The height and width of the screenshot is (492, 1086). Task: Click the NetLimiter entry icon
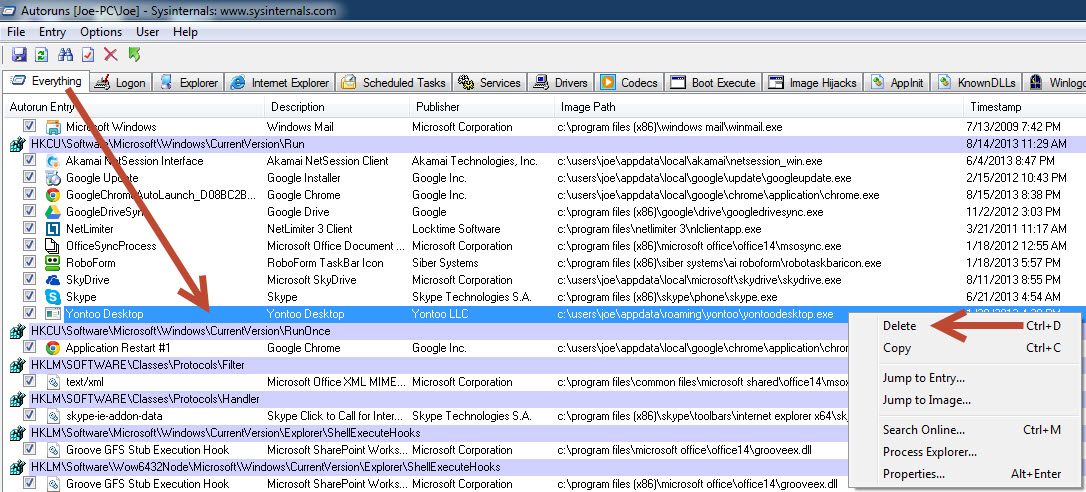(53, 229)
